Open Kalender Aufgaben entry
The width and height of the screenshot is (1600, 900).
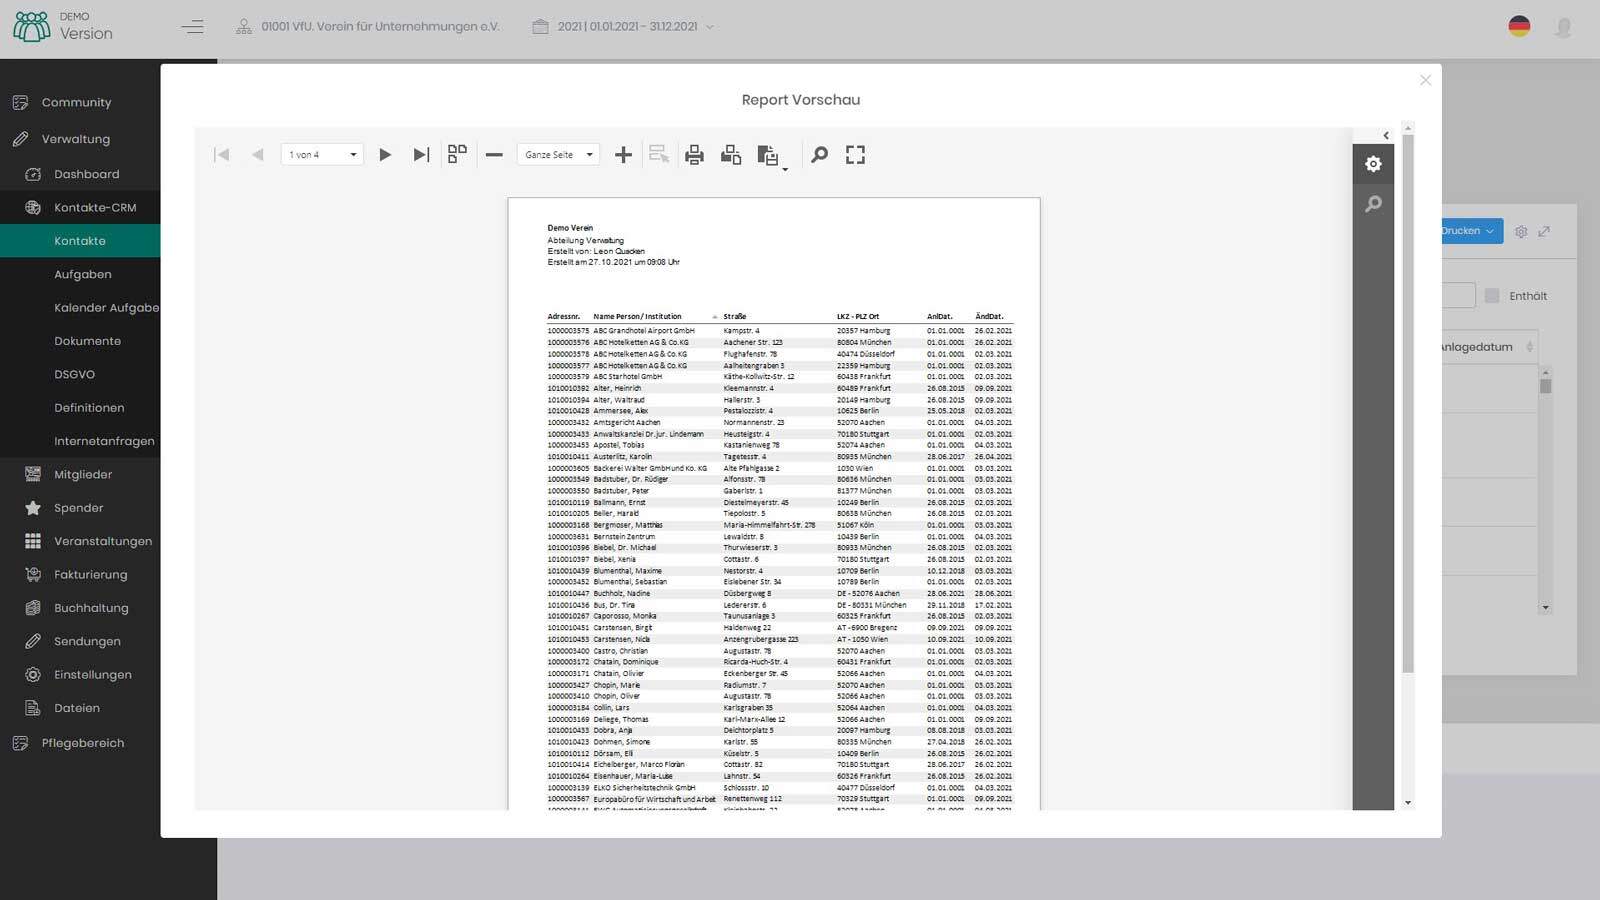106,307
